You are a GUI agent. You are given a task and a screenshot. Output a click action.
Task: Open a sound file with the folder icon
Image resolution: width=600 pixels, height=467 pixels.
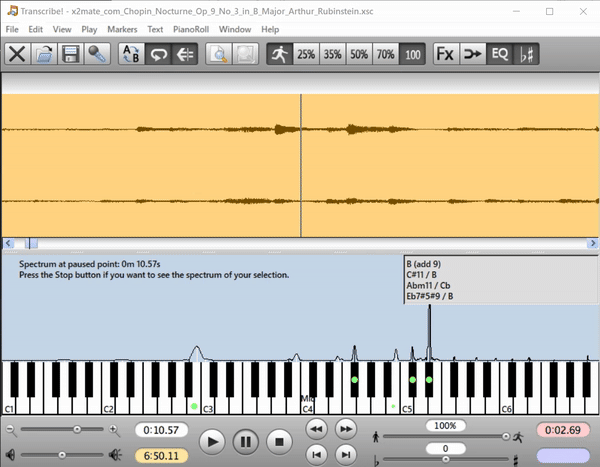pos(44,54)
